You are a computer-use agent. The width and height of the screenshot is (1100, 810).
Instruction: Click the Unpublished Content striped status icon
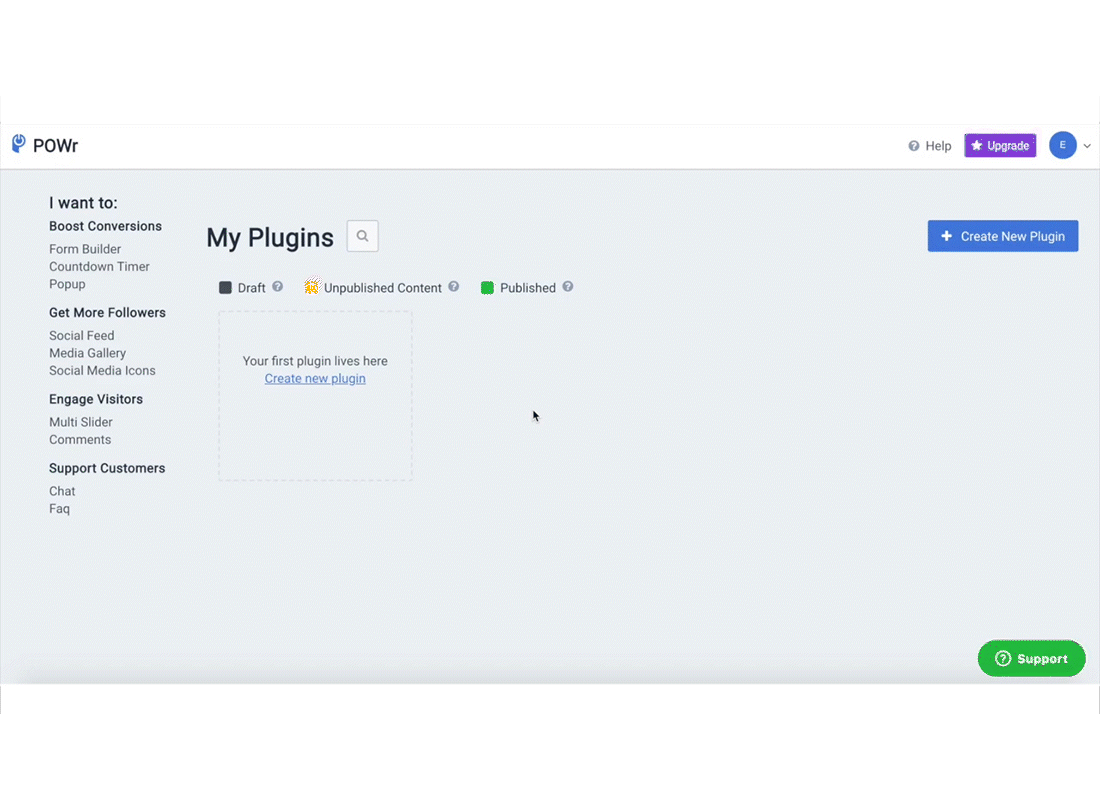[x=312, y=287]
